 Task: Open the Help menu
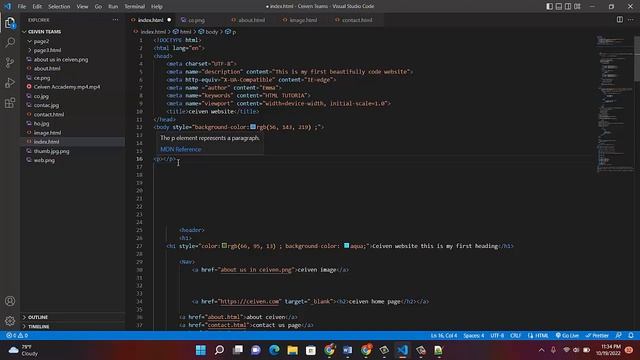(157, 7)
